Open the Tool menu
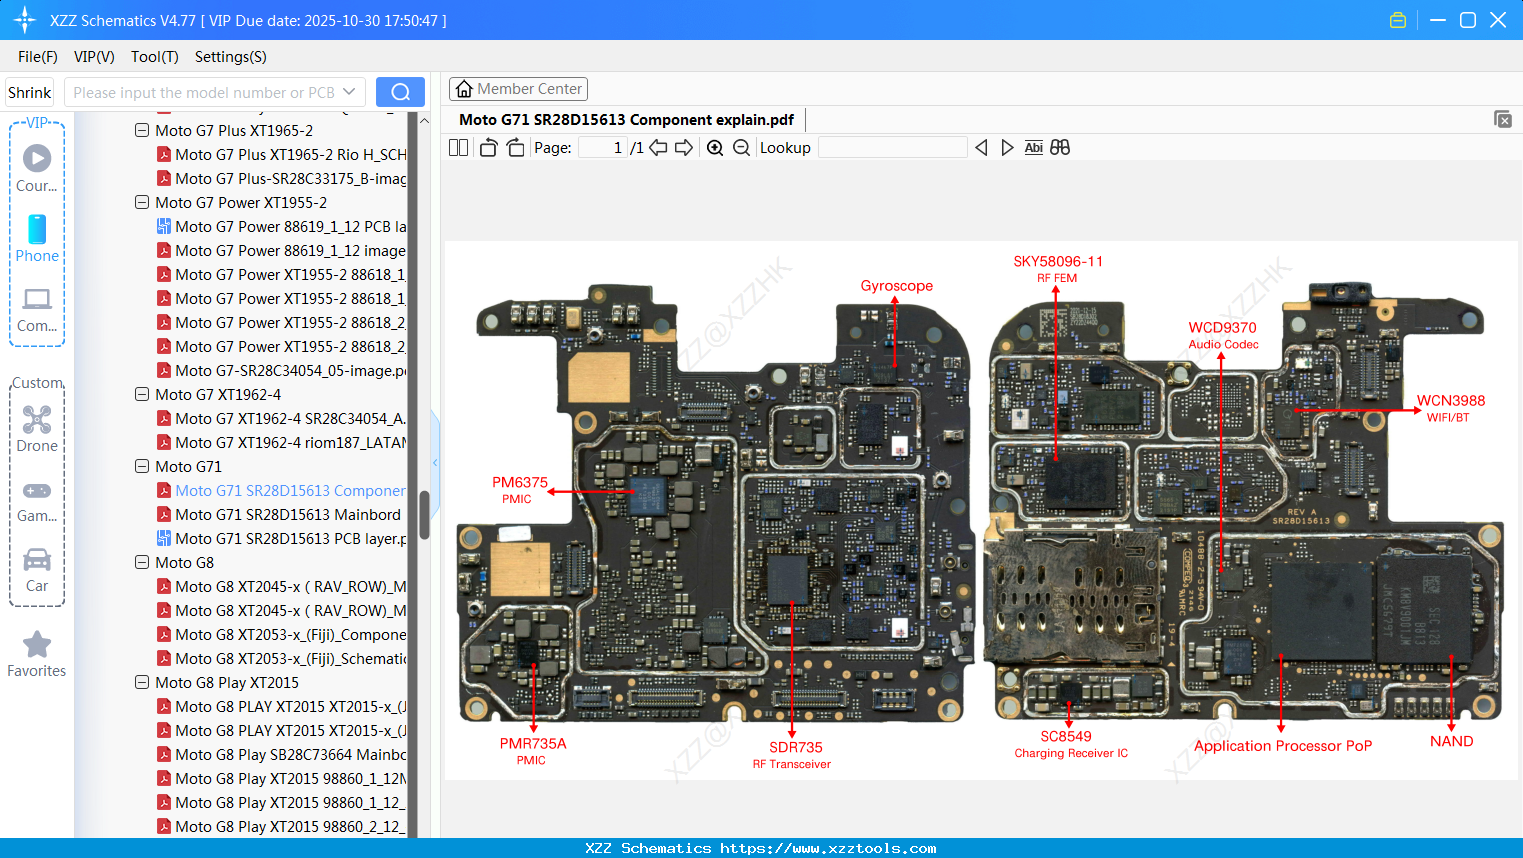1523x858 pixels. click(154, 57)
